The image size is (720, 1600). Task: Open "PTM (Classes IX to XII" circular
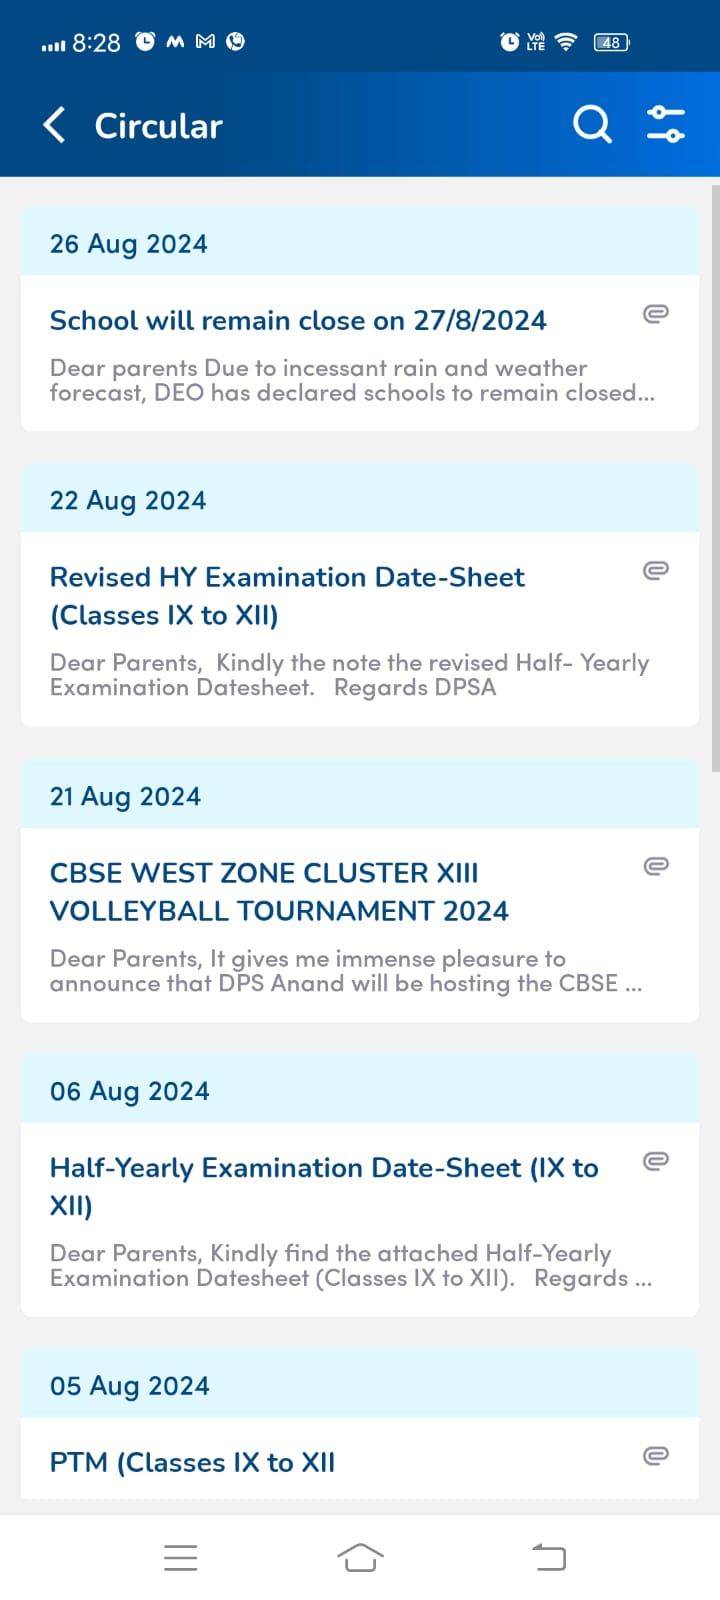coord(193,1463)
